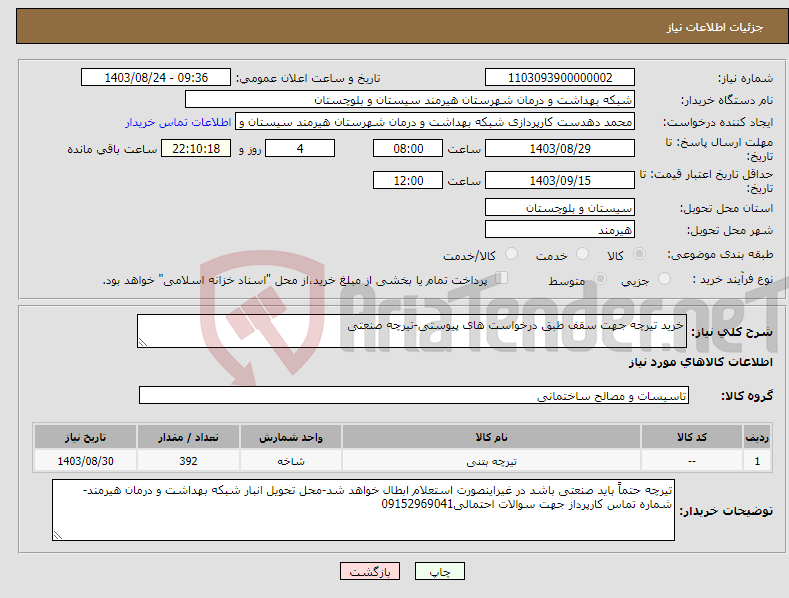This screenshot has height=598, width=789.
Task: Click the row number 1 cell
Action: [757, 461]
